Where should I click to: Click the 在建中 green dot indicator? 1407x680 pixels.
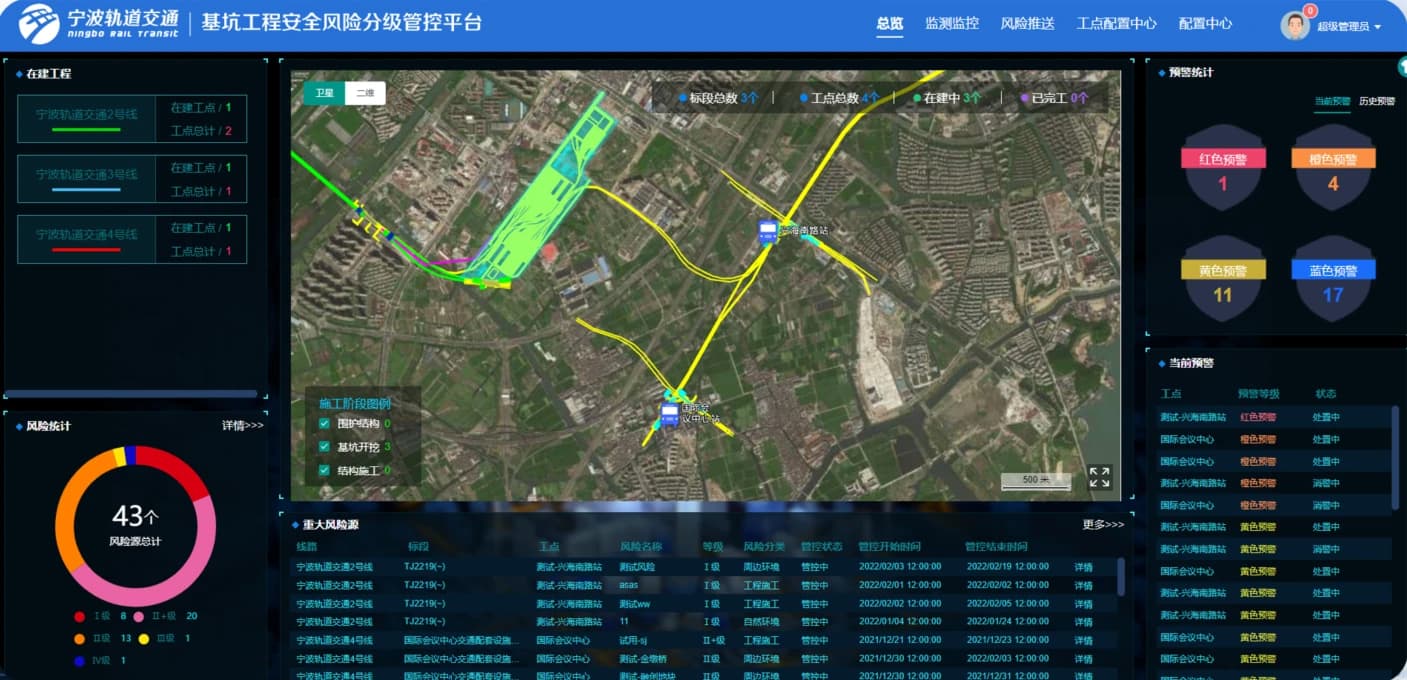[x=917, y=98]
